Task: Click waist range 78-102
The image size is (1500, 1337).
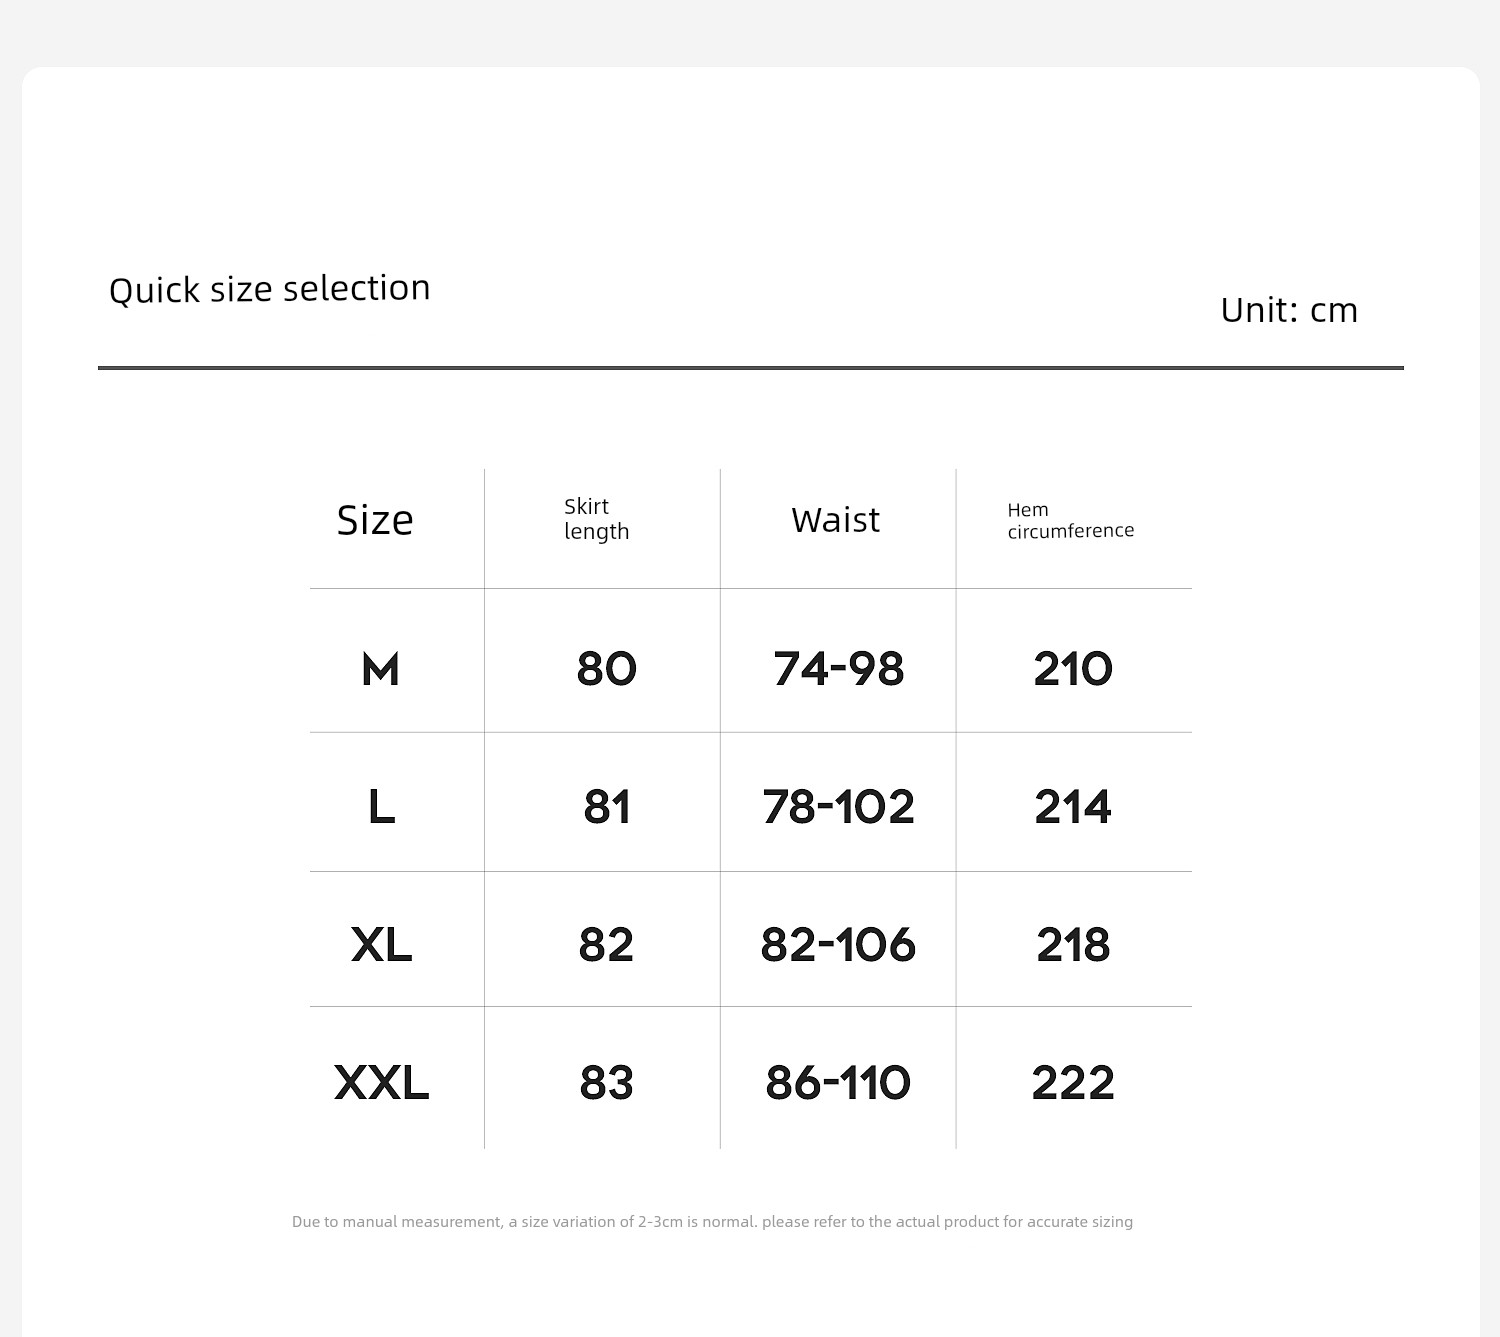Action: click(838, 806)
